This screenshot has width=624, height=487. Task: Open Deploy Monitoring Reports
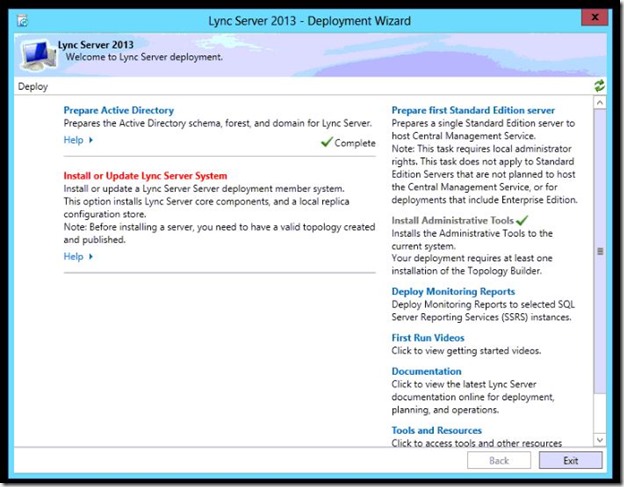453,292
